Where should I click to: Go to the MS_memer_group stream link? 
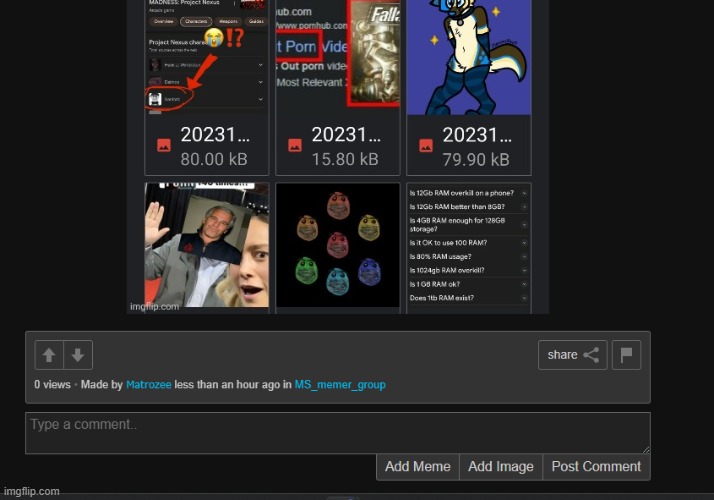click(x=340, y=385)
